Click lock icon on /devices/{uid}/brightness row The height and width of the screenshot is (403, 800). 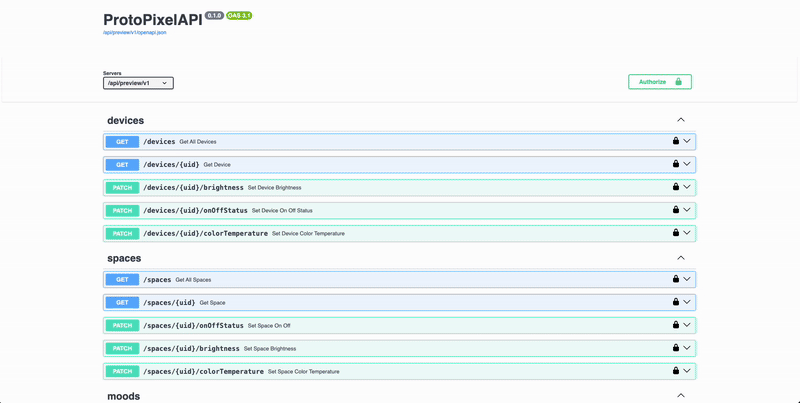click(676, 187)
